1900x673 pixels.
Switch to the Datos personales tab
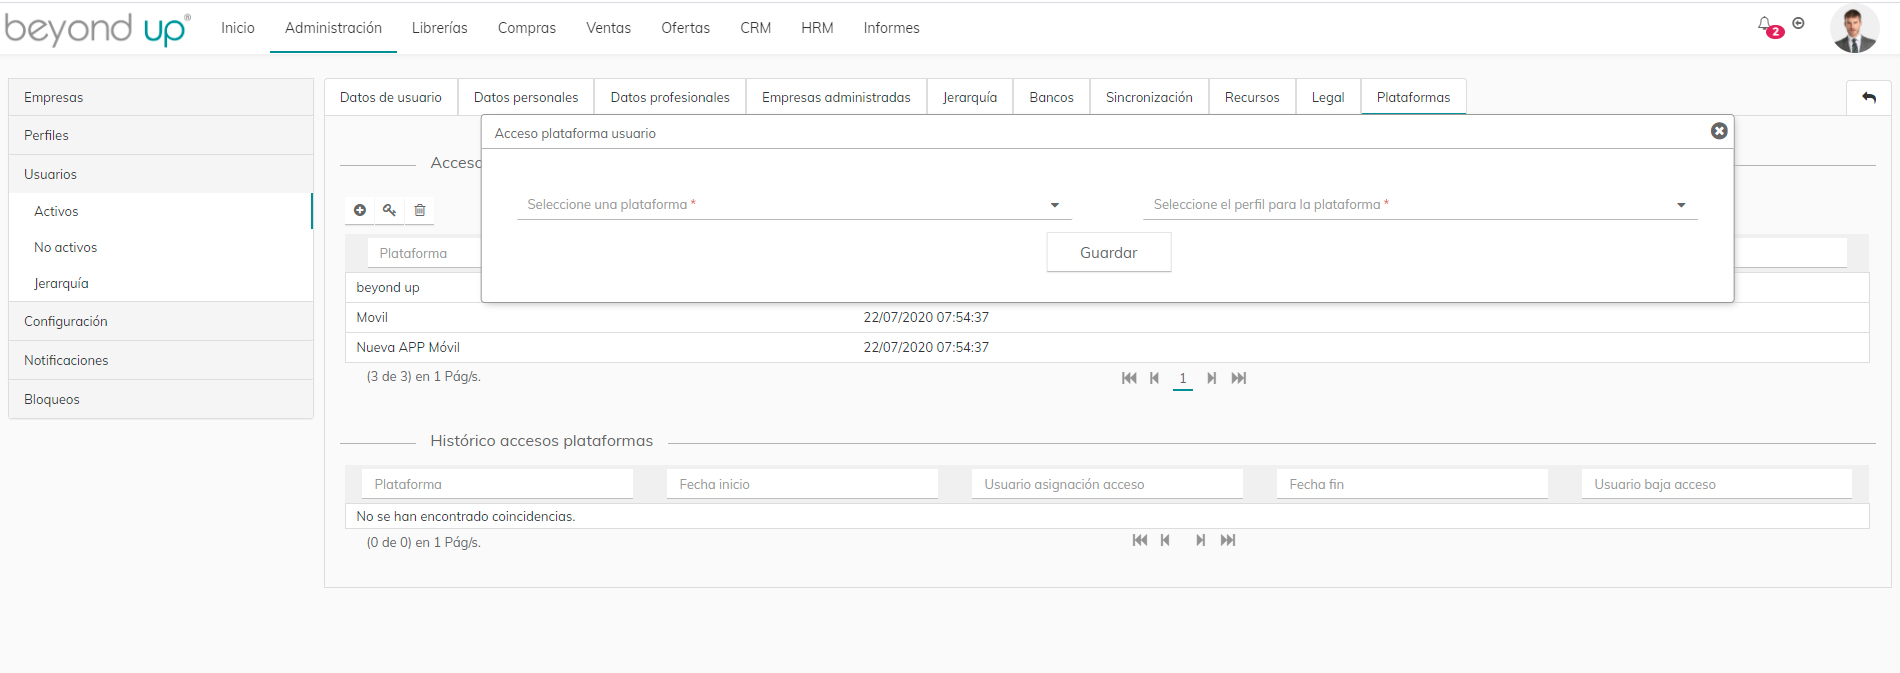click(x=526, y=97)
